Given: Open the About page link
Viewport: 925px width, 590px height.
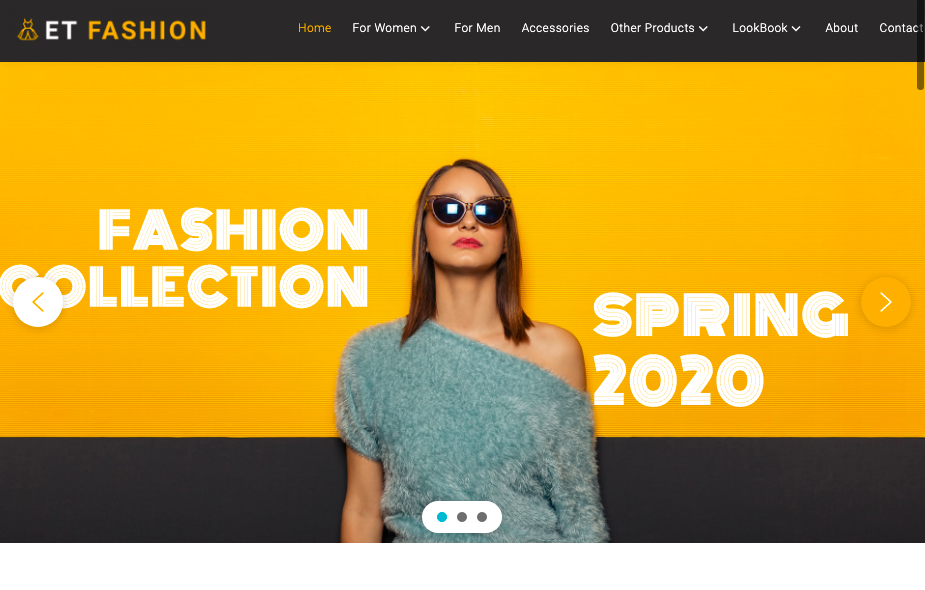Looking at the screenshot, I should point(841,28).
